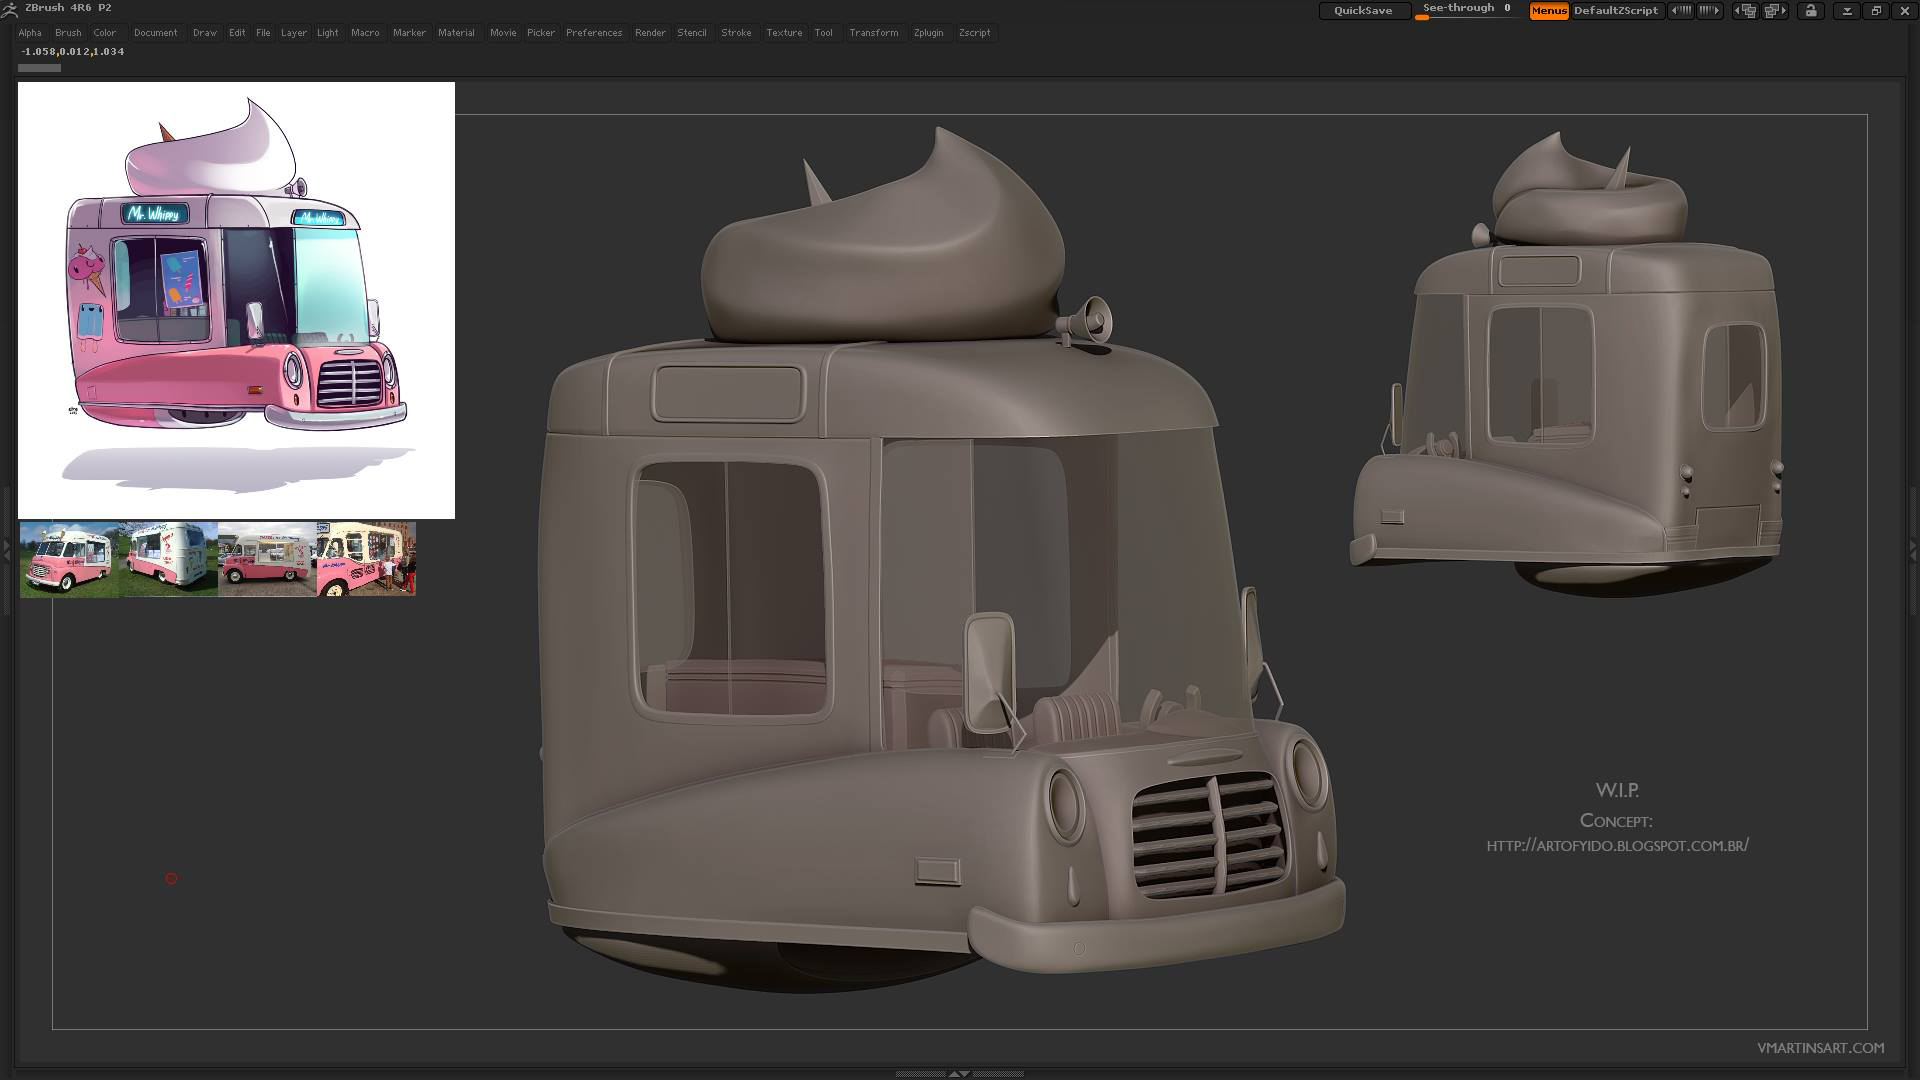
Task: Open the Draw menu
Action: 205,33
